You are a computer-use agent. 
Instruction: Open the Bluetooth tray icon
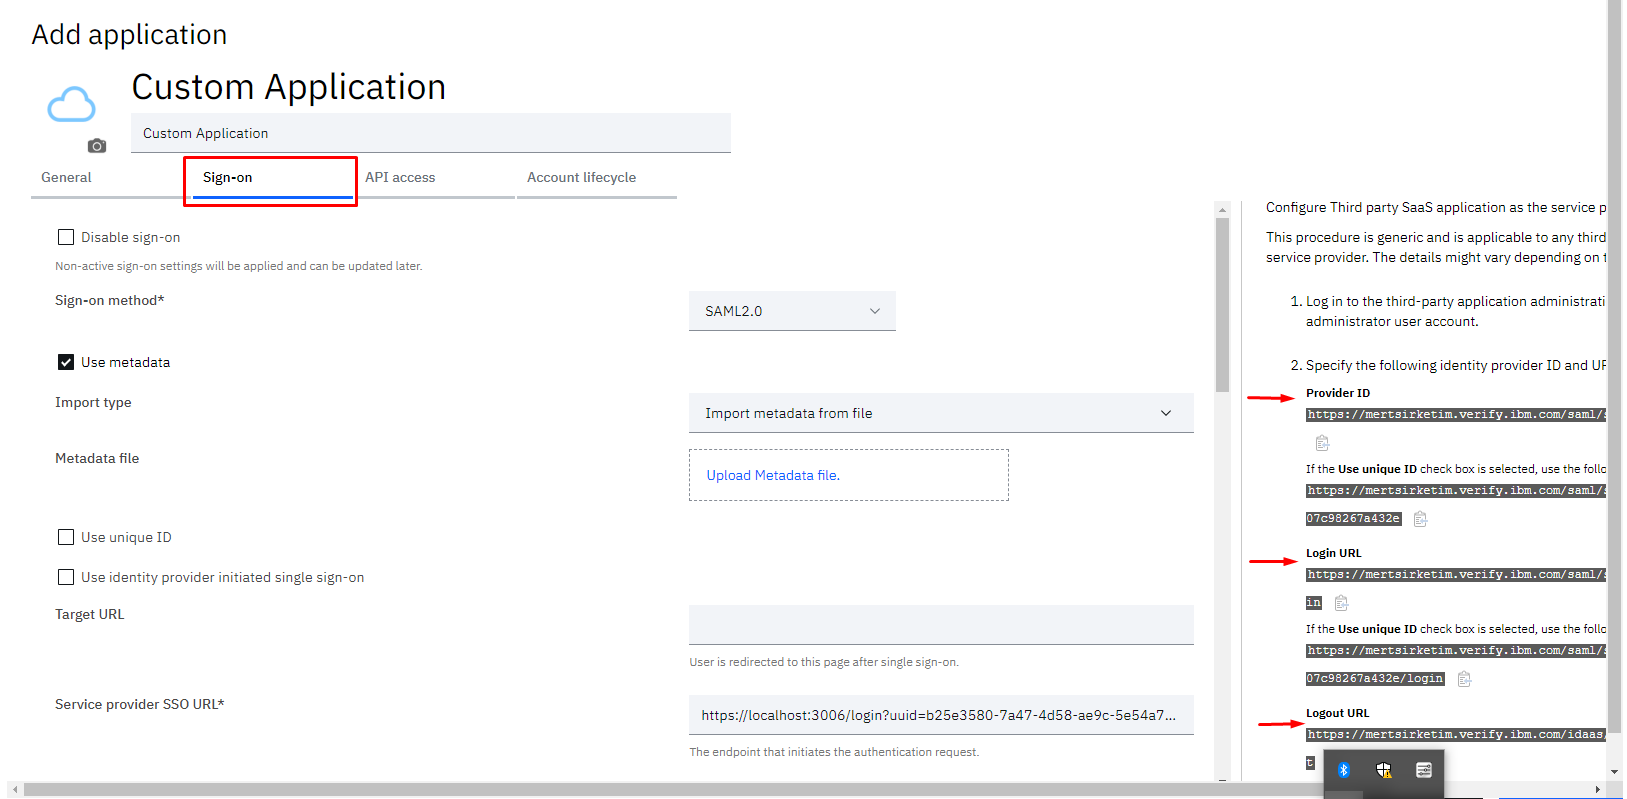[1344, 770]
